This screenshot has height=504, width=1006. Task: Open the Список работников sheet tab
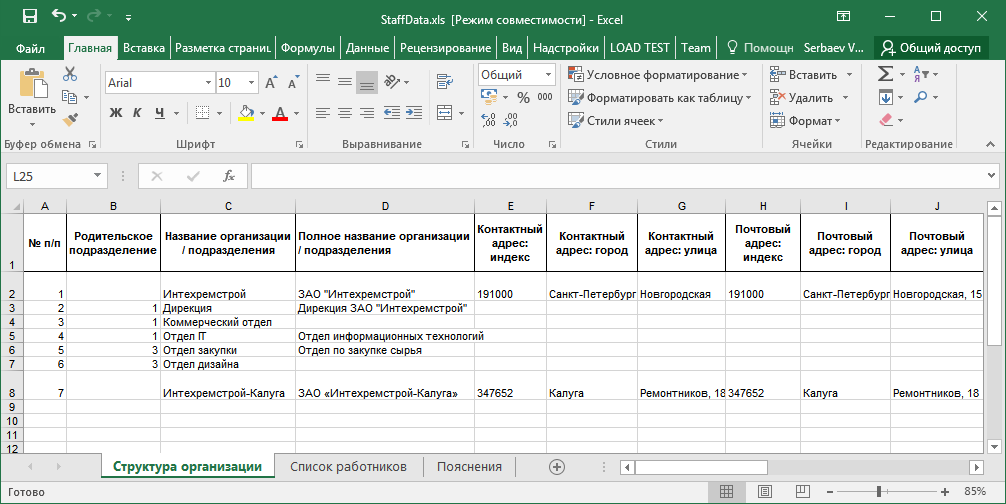(348, 467)
